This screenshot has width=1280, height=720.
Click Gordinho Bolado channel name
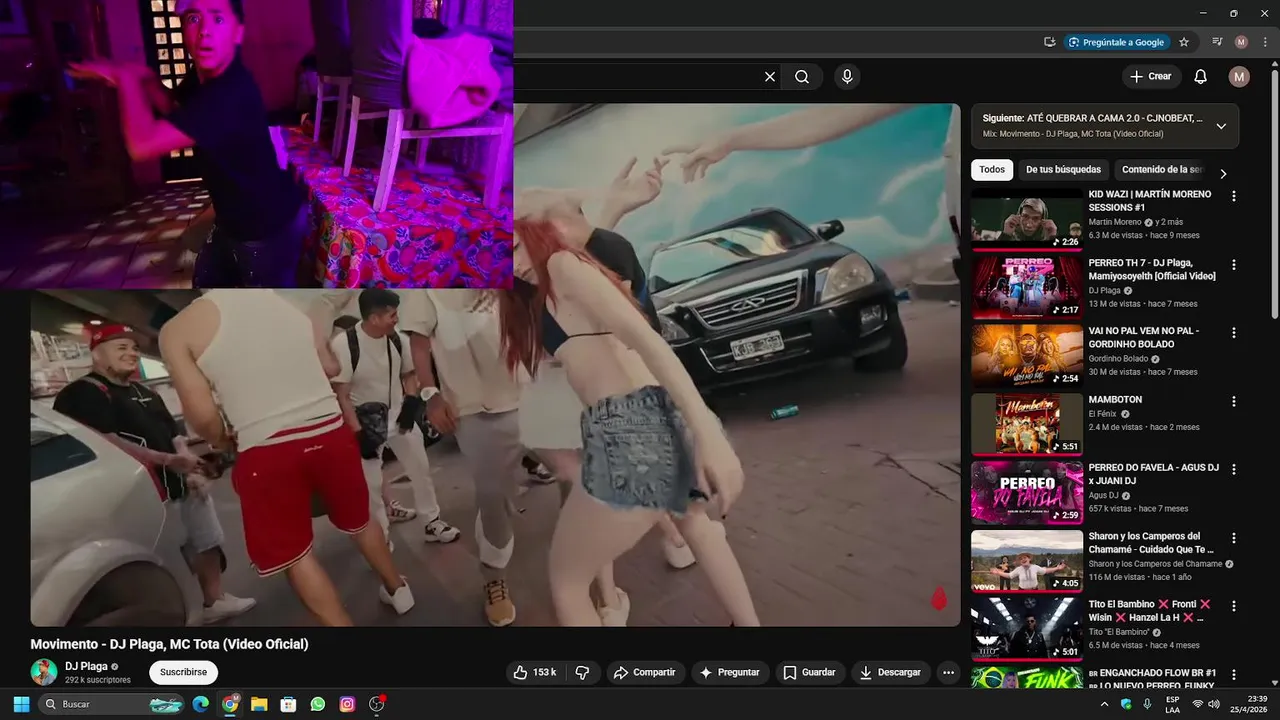click(1118, 359)
